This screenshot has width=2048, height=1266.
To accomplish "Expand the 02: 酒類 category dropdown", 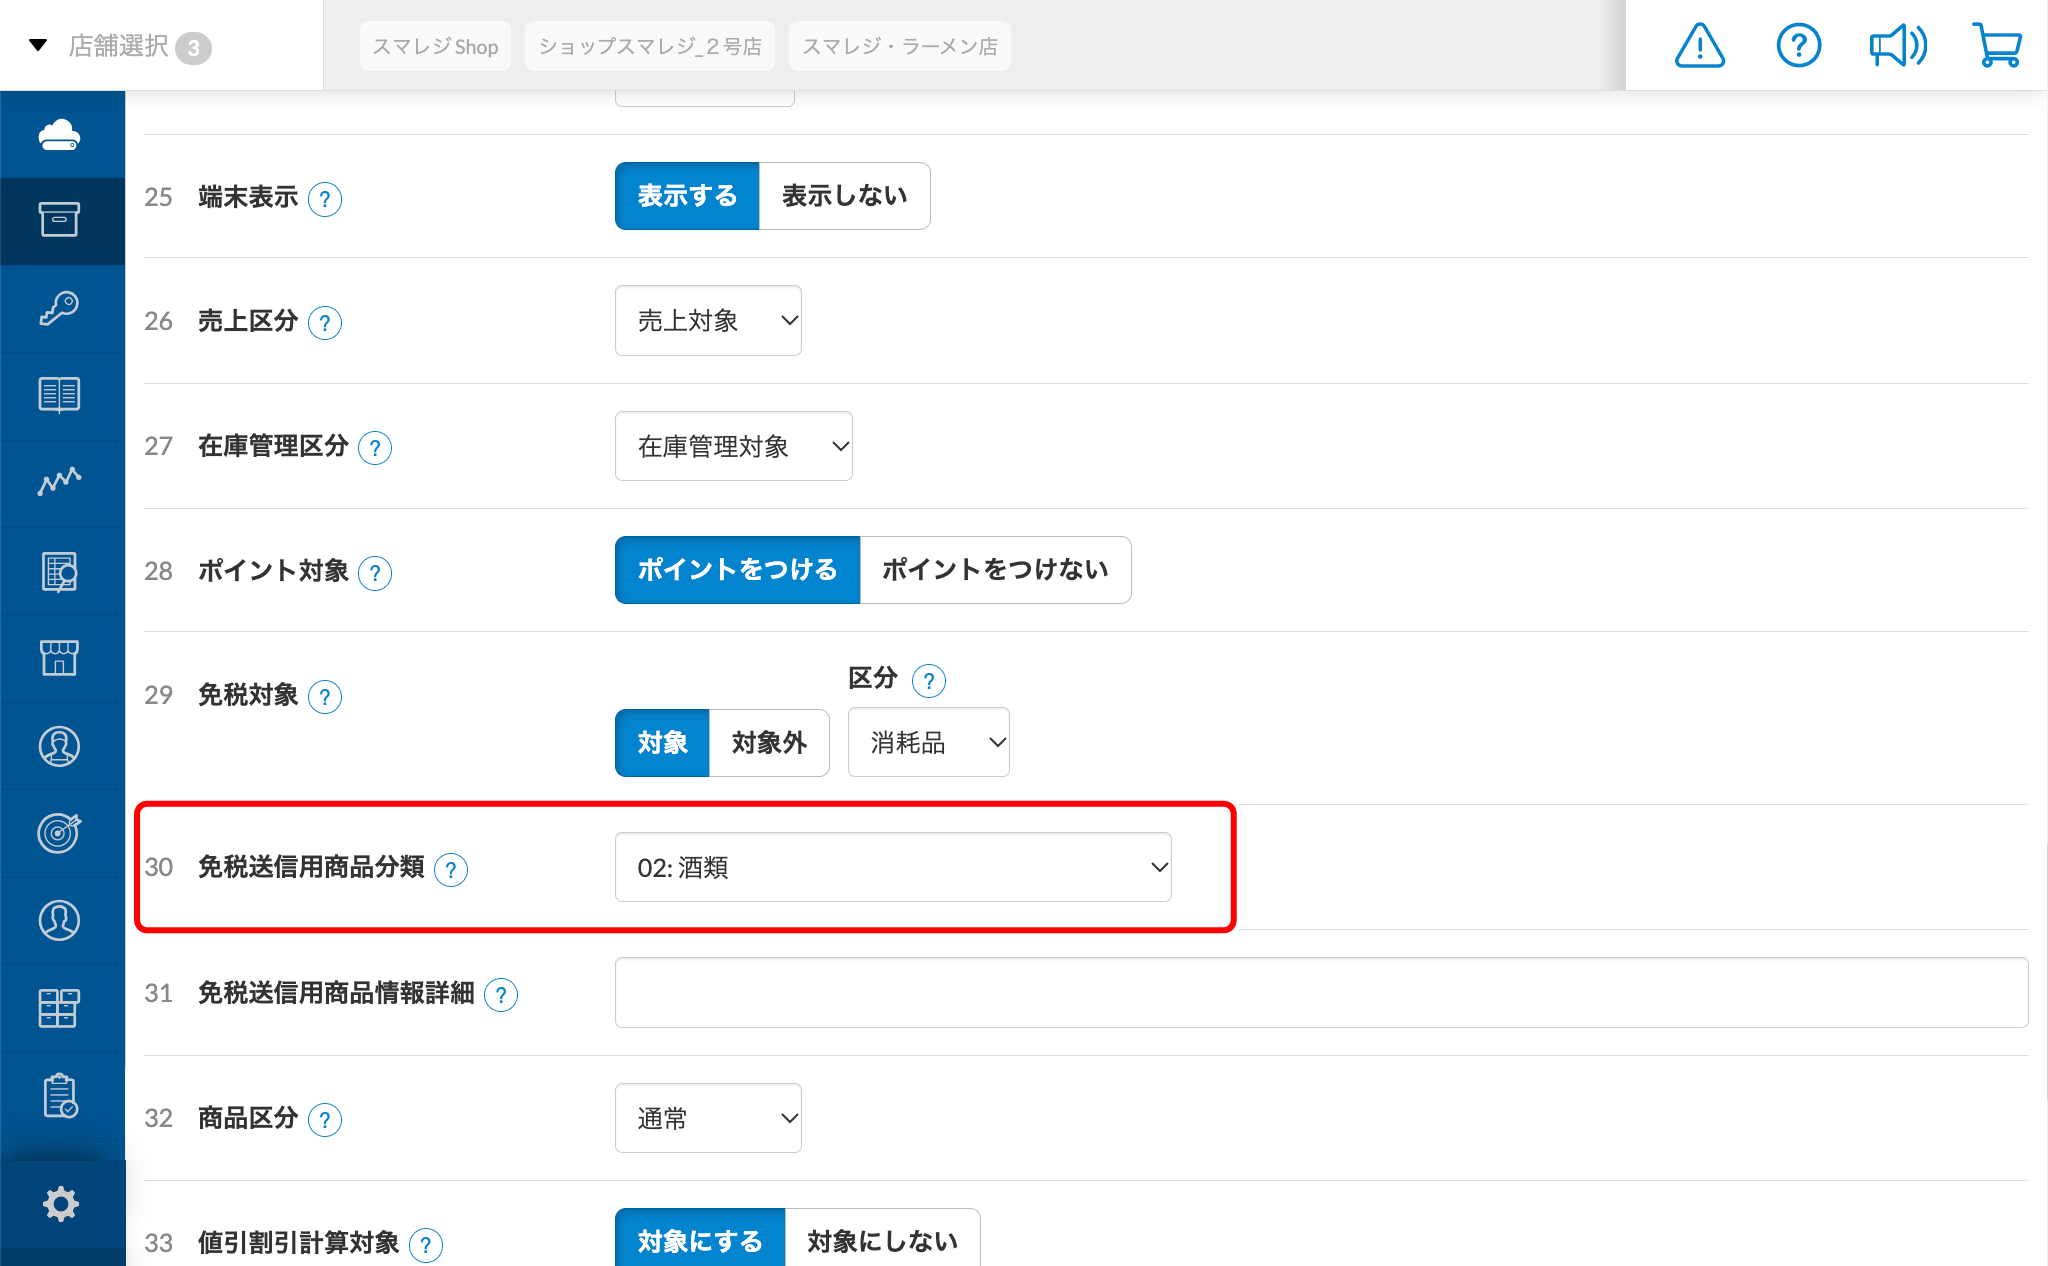I will tap(893, 867).
